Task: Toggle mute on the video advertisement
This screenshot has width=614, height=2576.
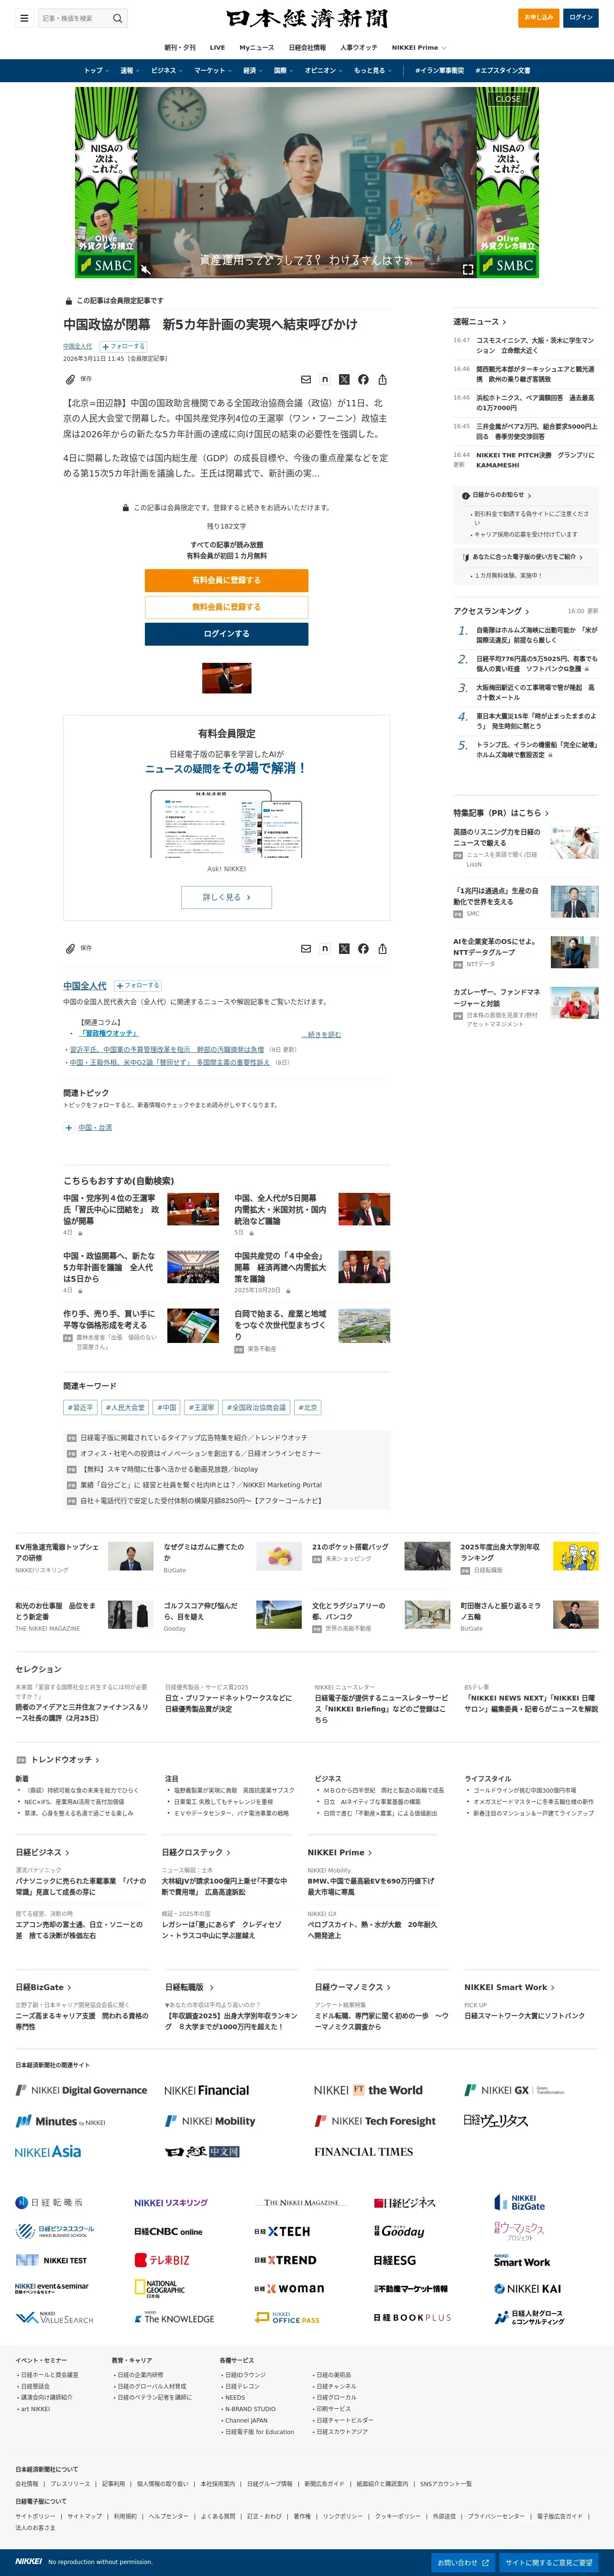Action: [145, 269]
